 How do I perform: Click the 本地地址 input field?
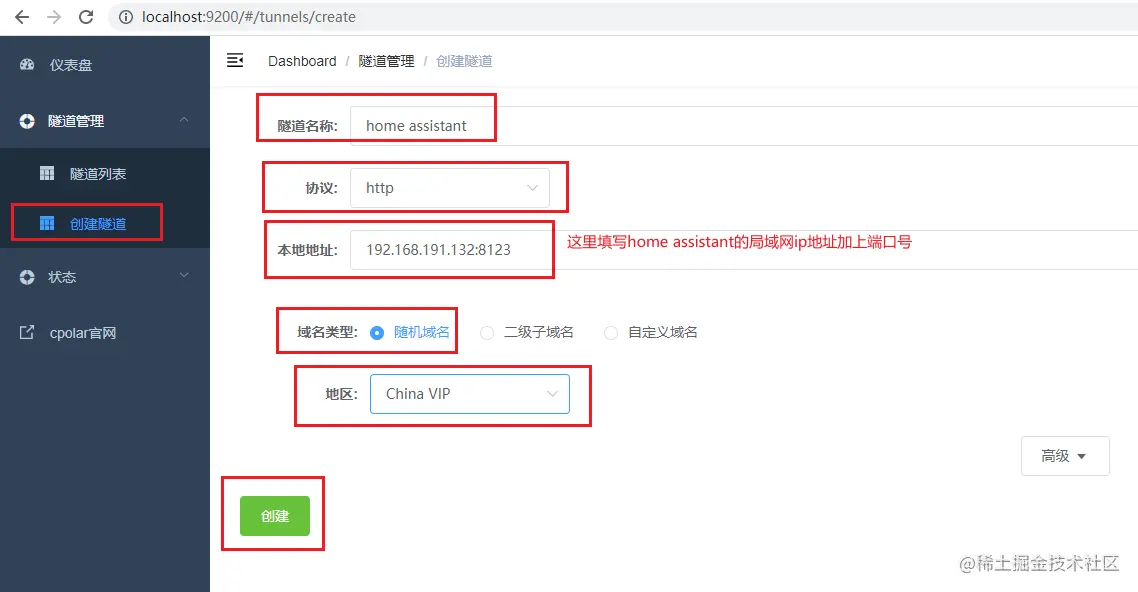(744, 250)
